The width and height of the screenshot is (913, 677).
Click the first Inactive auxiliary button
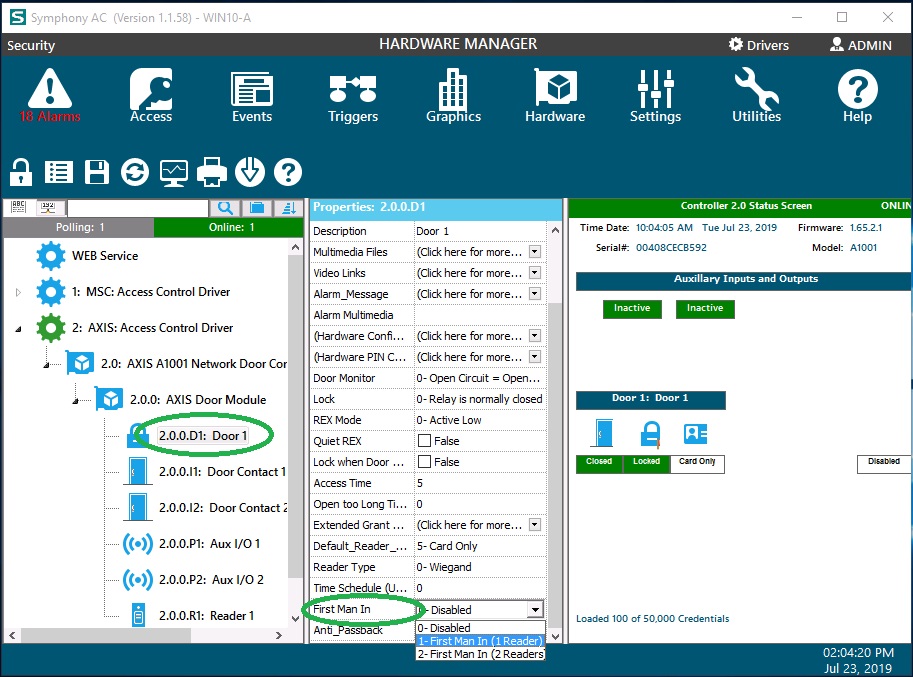pyautogui.click(x=632, y=309)
